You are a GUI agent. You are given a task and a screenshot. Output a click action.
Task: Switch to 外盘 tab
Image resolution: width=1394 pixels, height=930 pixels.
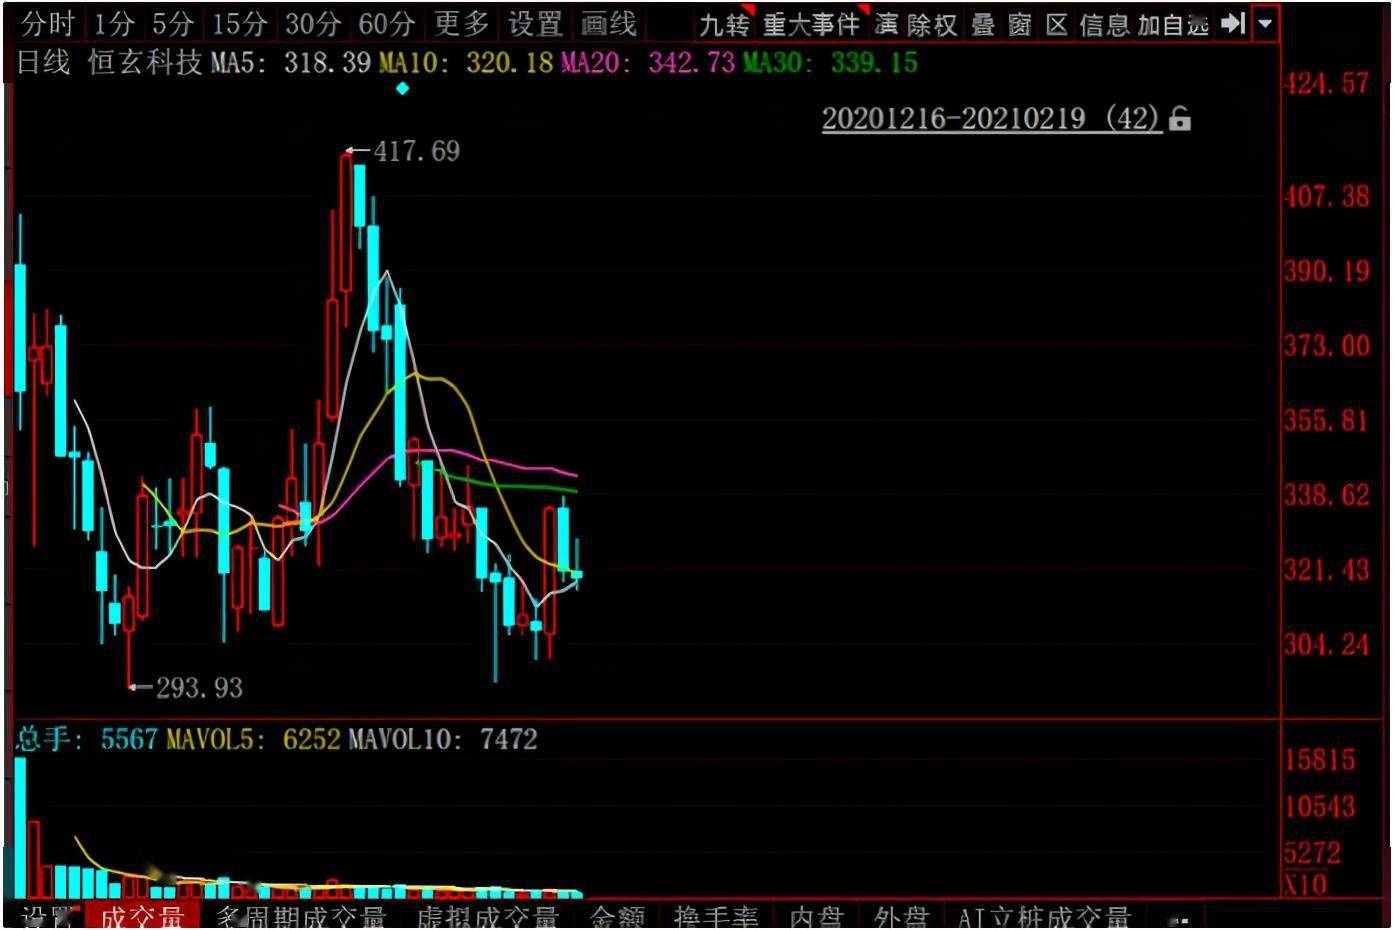[901, 916]
